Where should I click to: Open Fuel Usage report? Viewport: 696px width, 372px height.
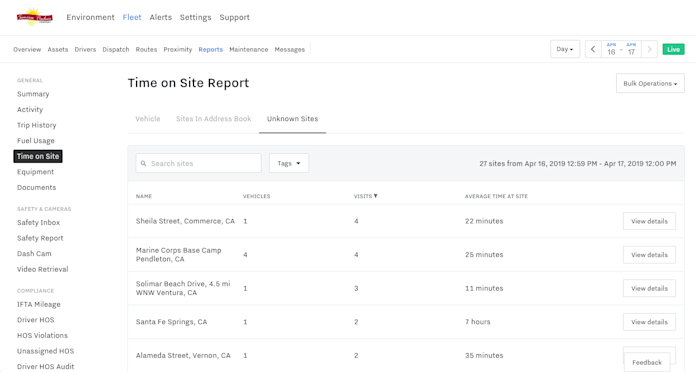click(x=36, y=141)
